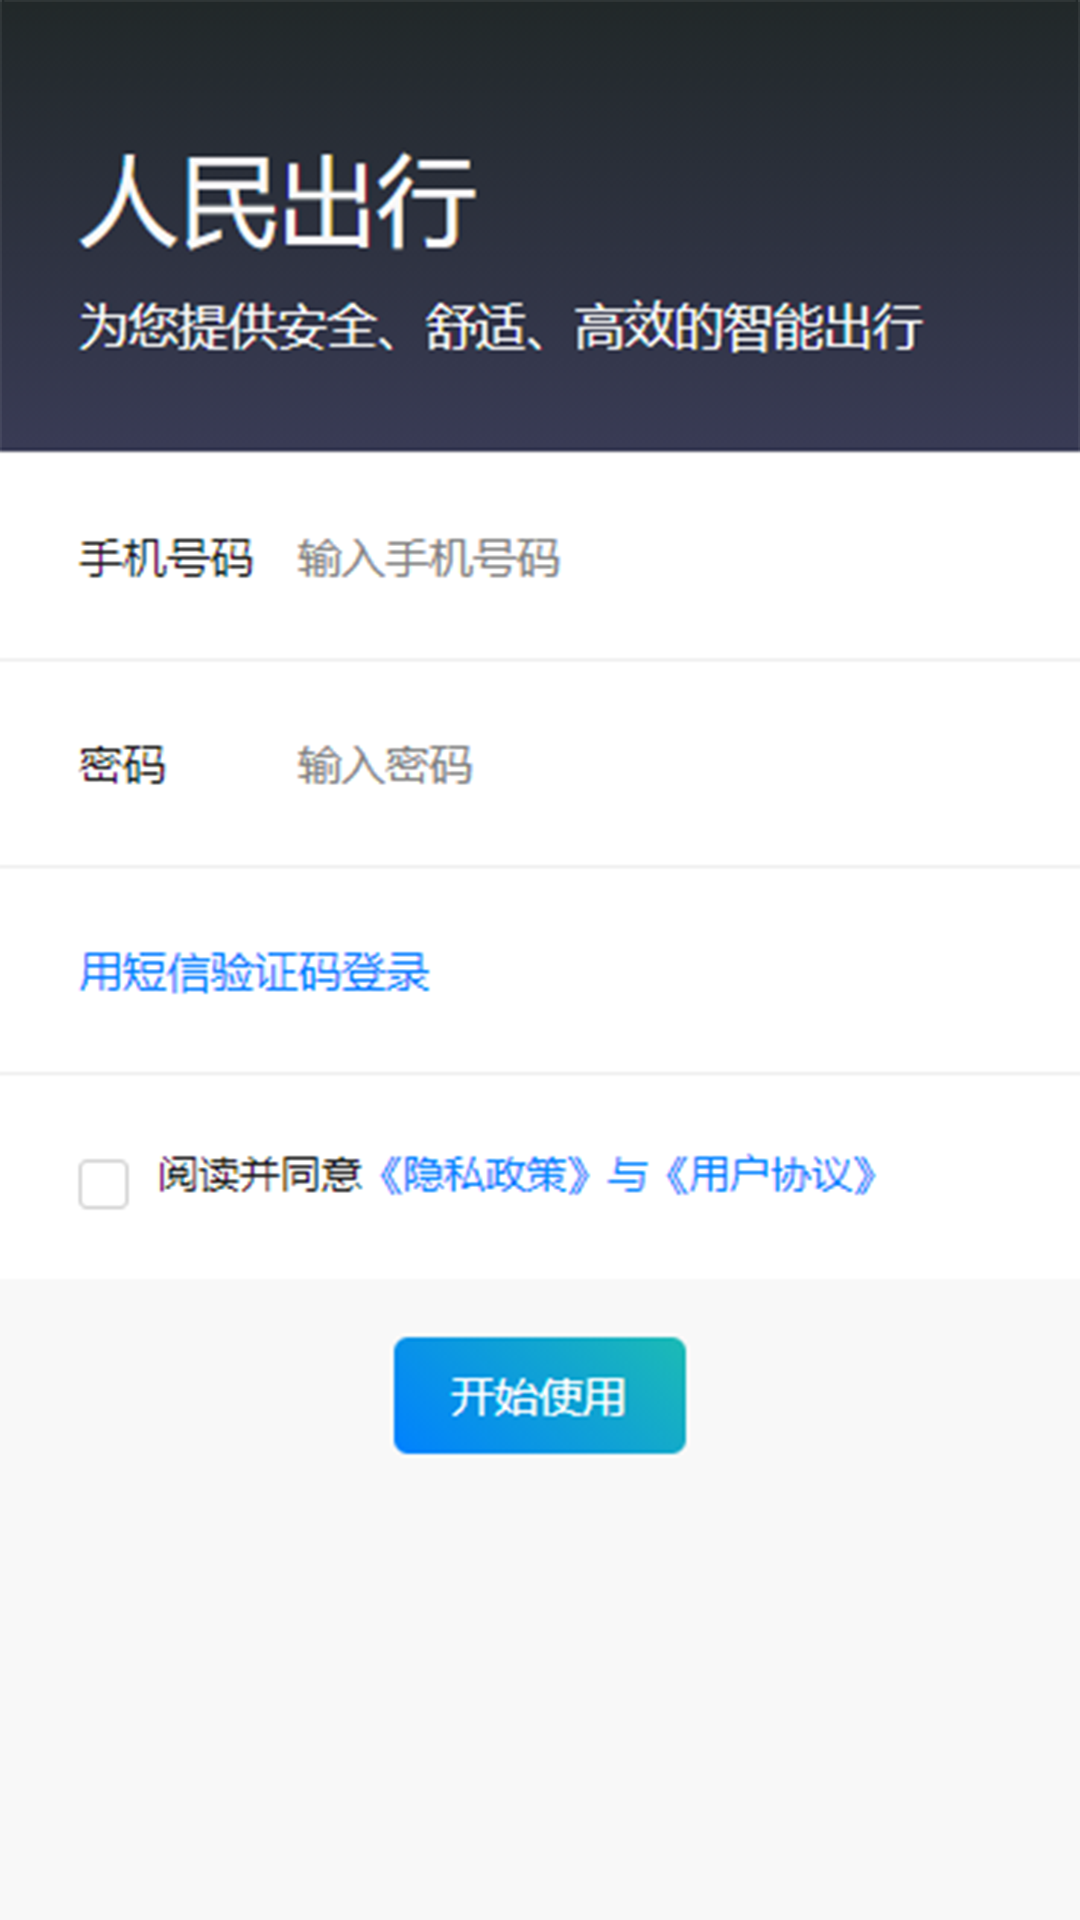Tap gray space right of 开始使用 button

click(x=880, y=1395)
